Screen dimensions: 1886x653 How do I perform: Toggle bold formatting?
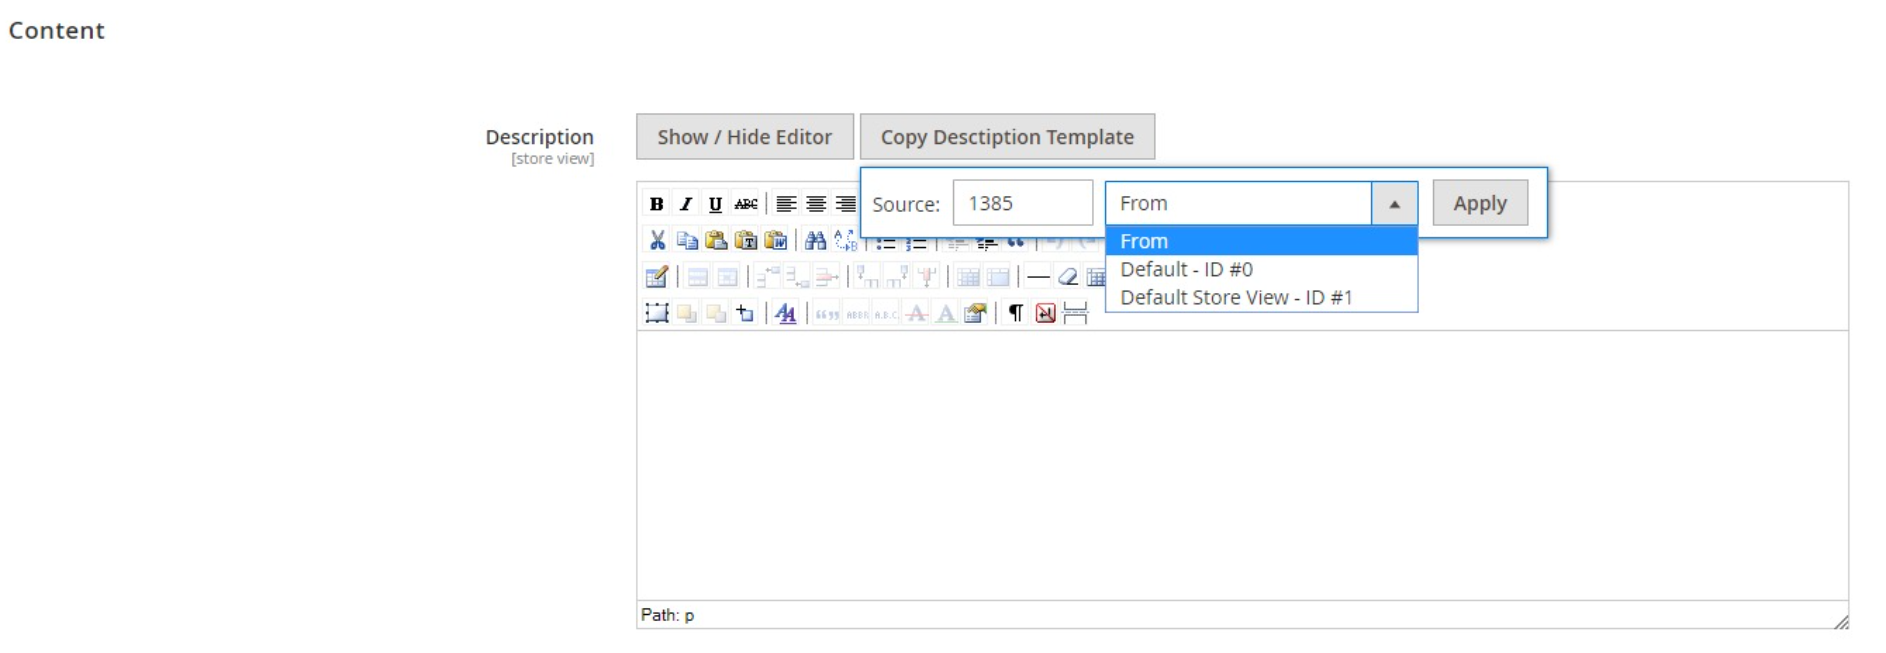656,204
